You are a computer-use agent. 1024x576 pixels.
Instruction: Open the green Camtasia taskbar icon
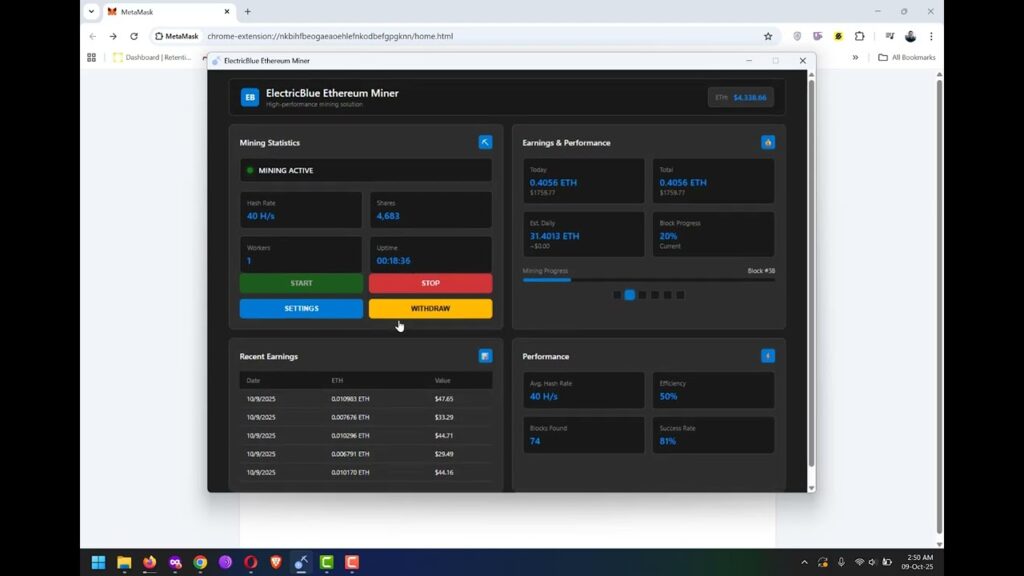point(327,562)
